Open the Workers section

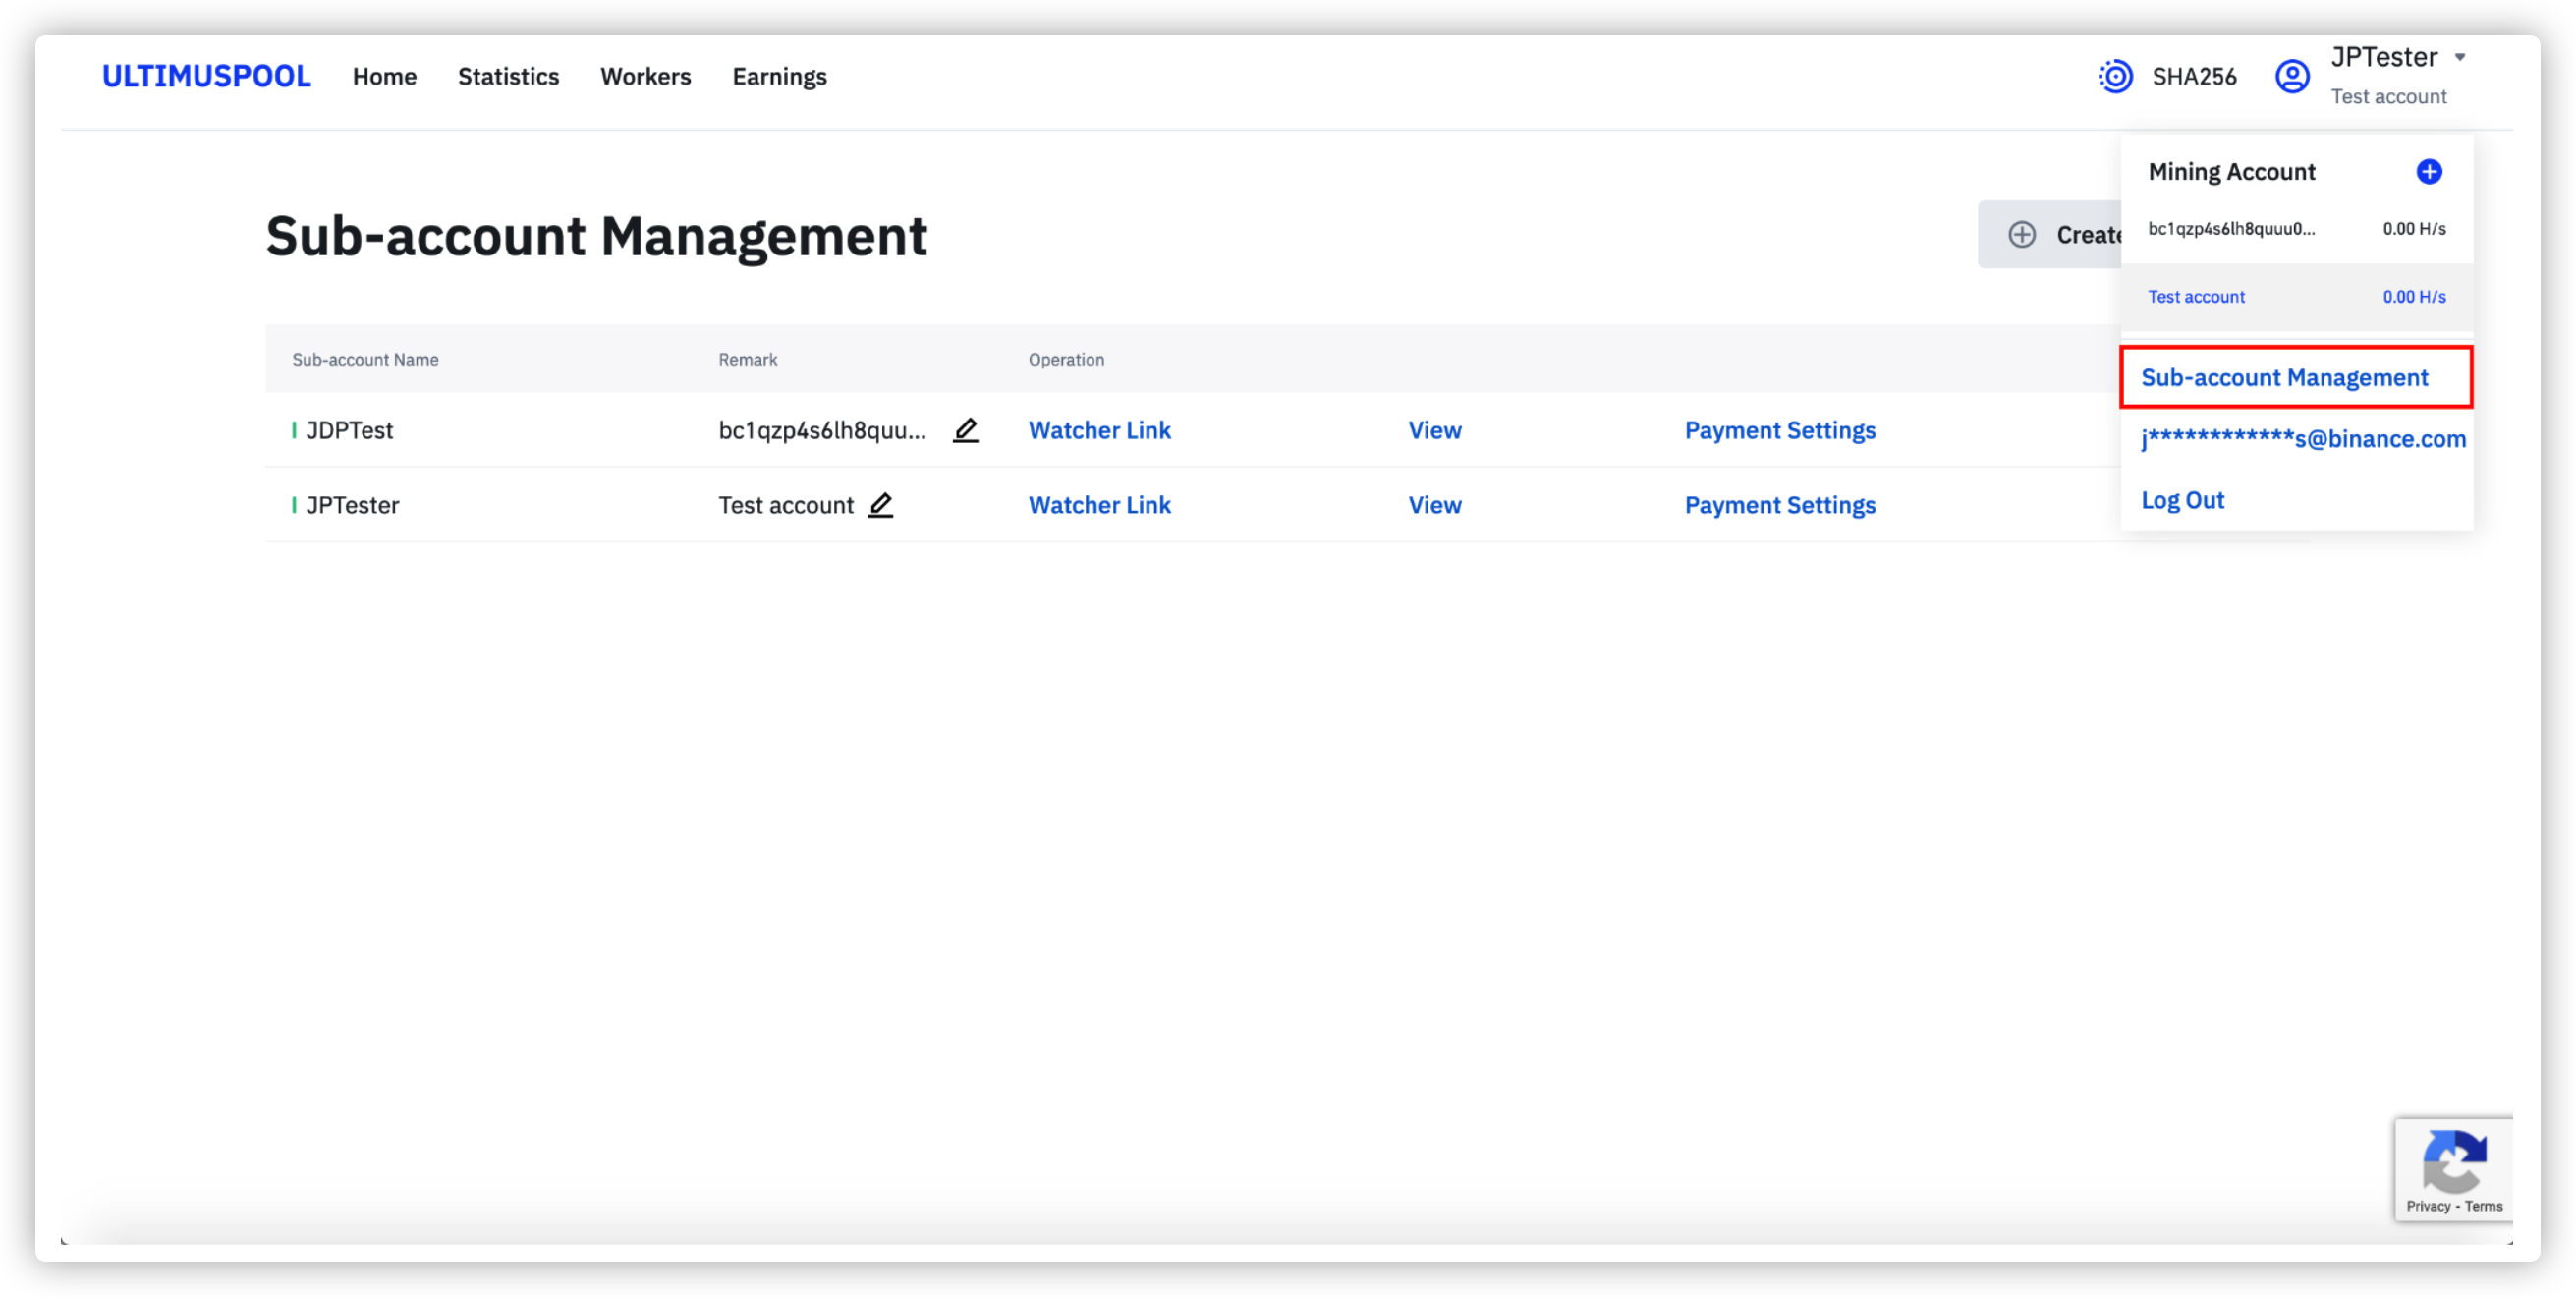(645, 76)
